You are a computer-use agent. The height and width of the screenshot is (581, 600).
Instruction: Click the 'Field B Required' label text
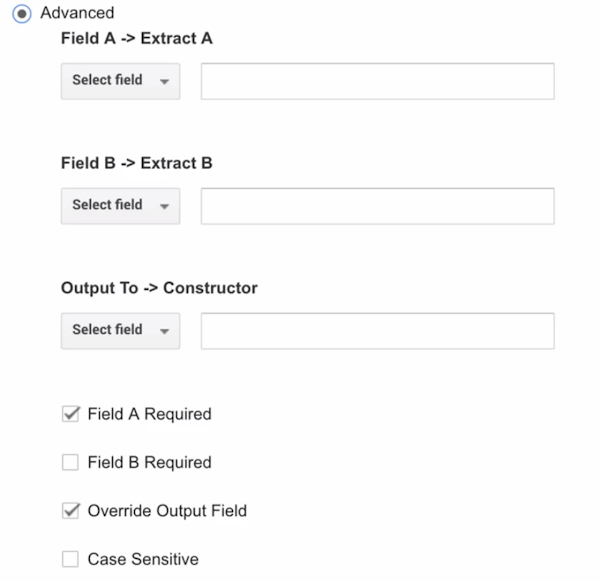coord(149,463)
